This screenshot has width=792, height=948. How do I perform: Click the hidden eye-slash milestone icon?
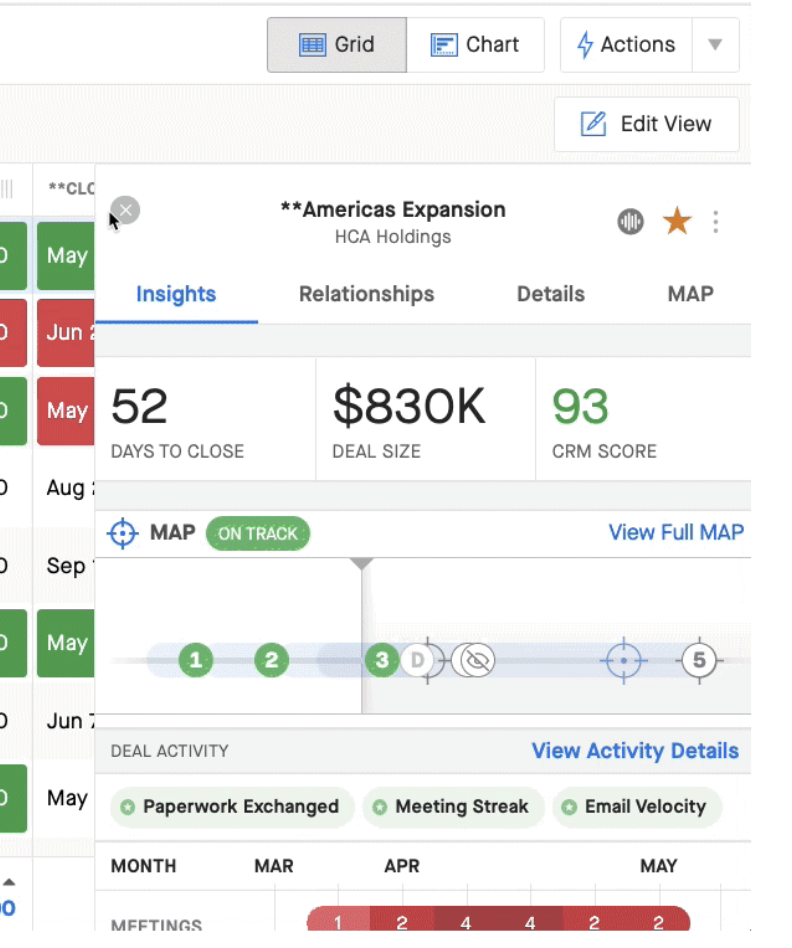point(476,660)
